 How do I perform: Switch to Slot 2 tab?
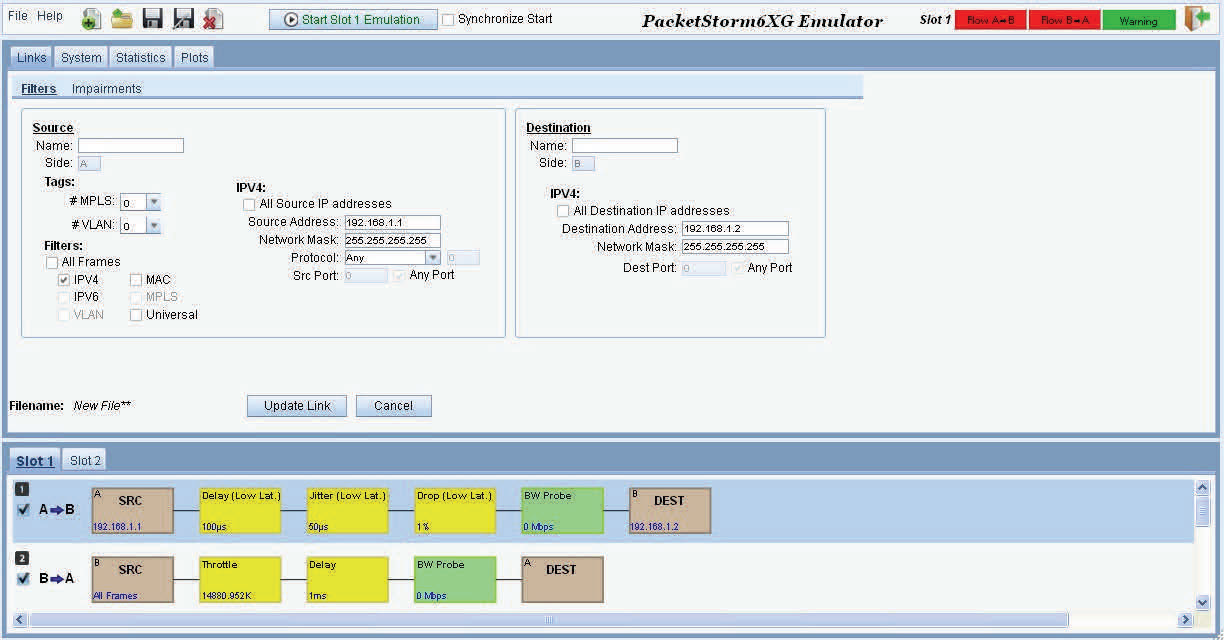(85, 461)
